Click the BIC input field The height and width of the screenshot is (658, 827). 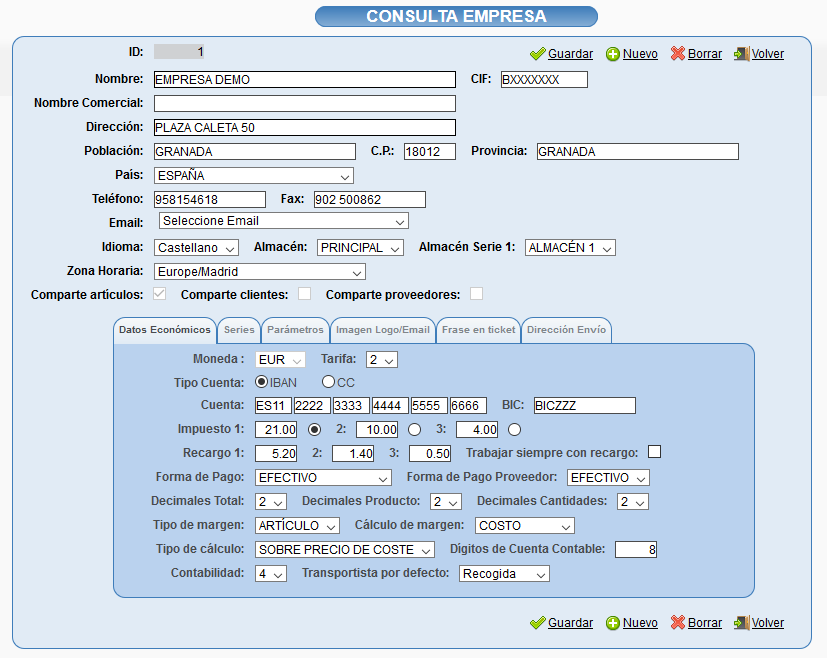pos(584,405)
